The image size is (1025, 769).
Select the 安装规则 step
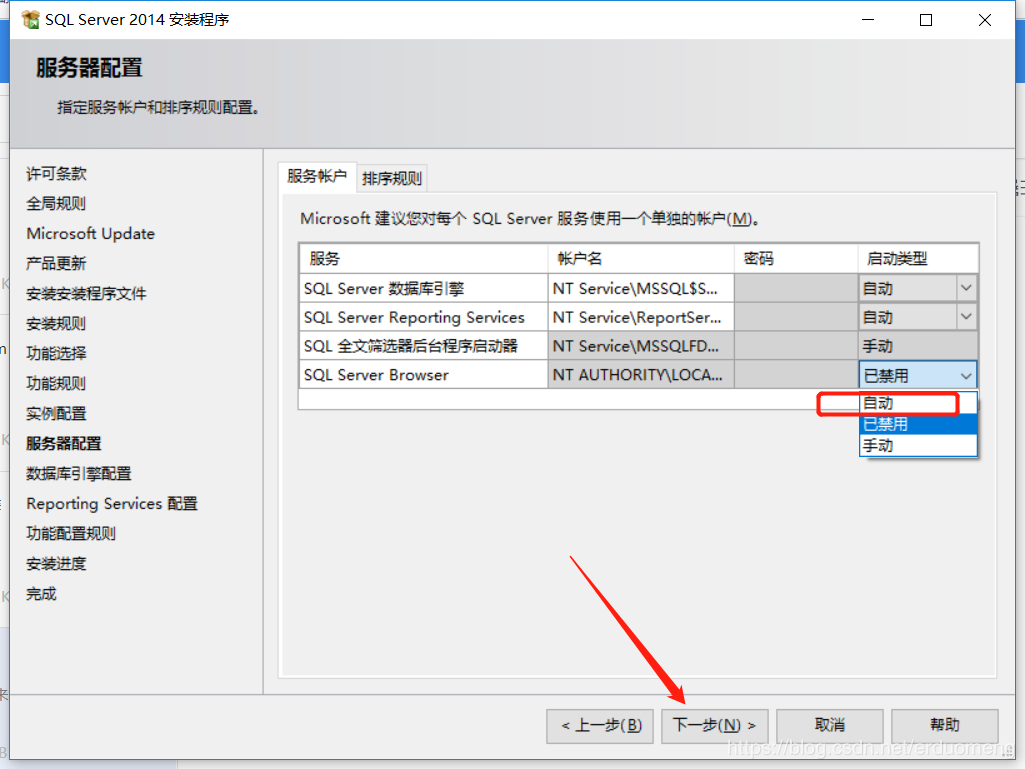(56, 324)
